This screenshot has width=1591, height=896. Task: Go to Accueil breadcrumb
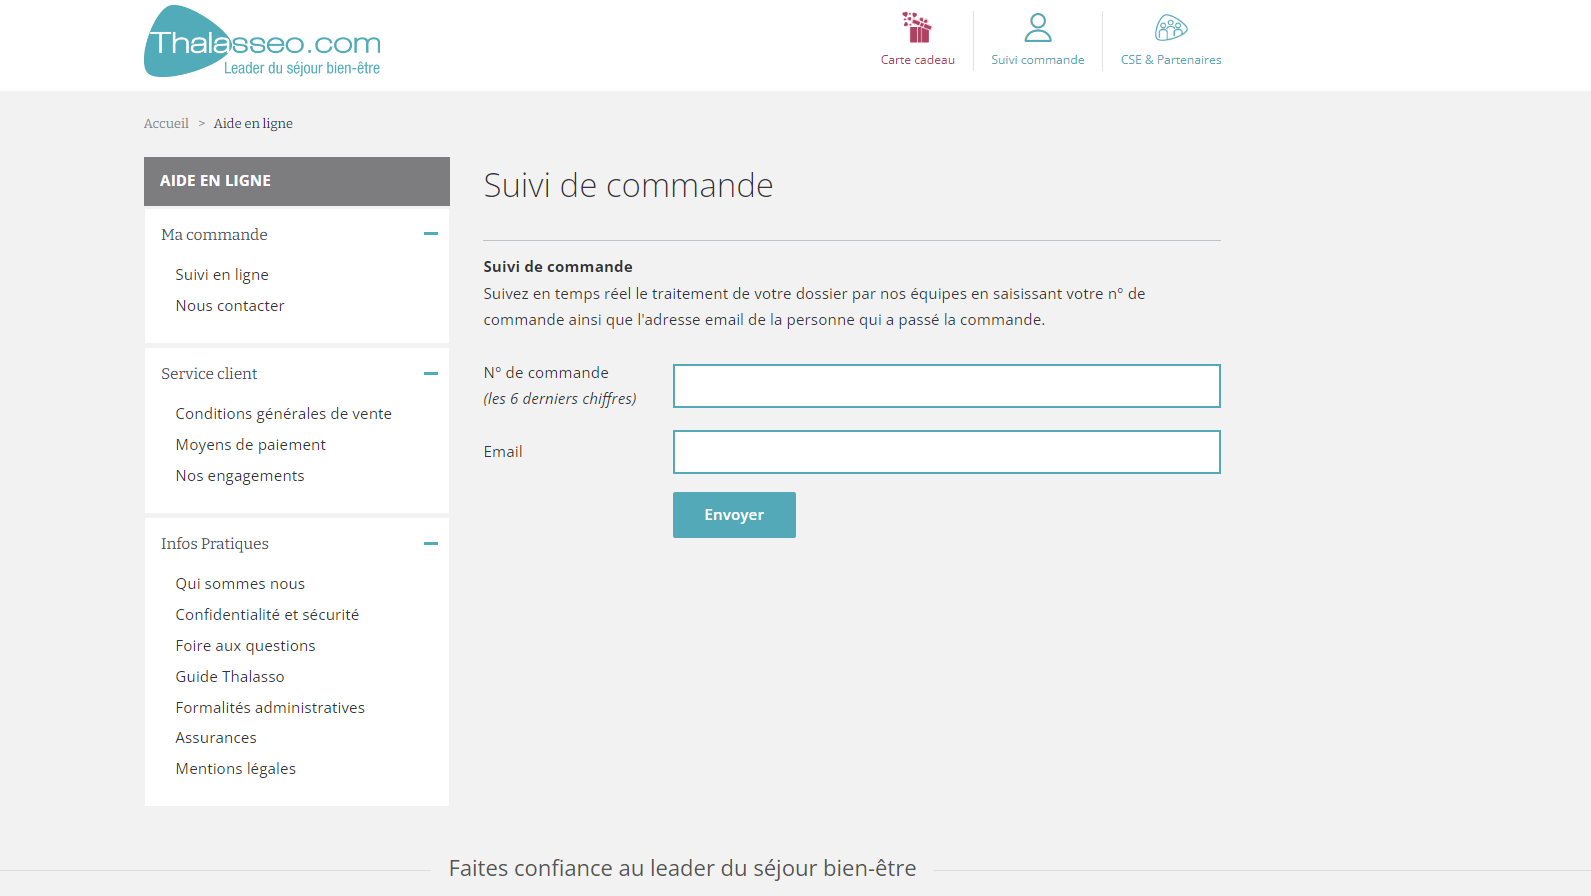166,124
